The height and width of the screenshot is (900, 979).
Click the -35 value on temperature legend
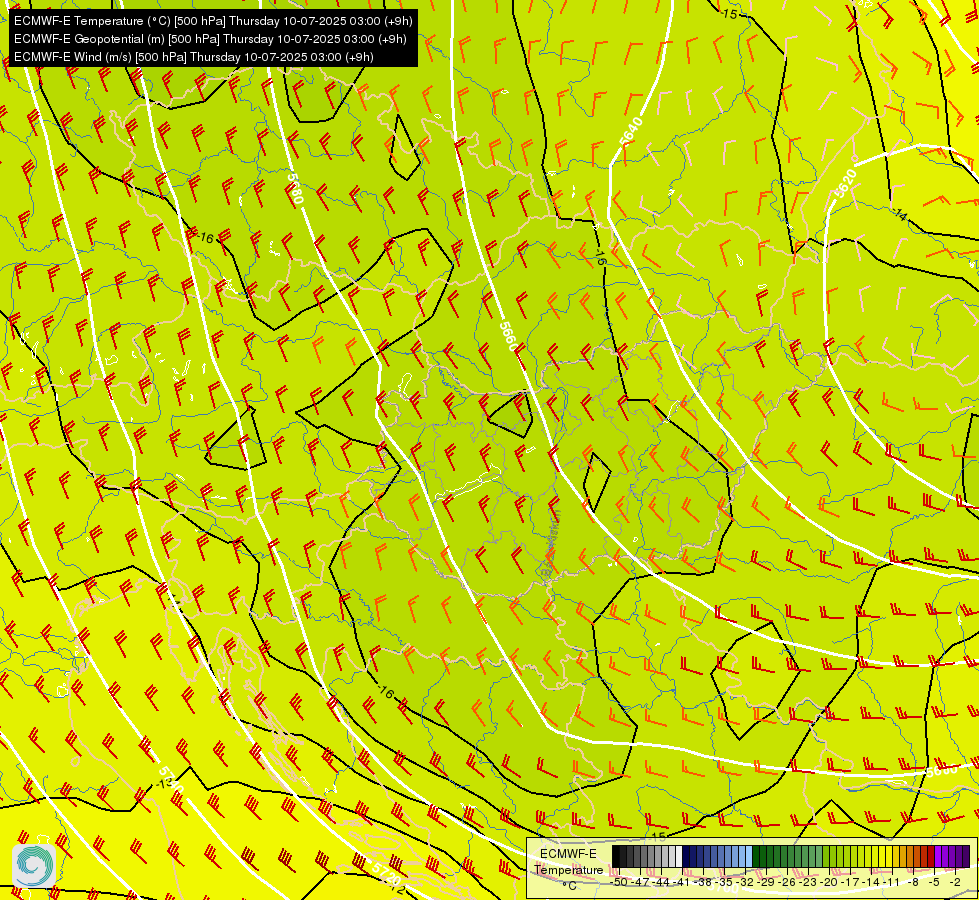pyautogui.click(x=724, y=883)
